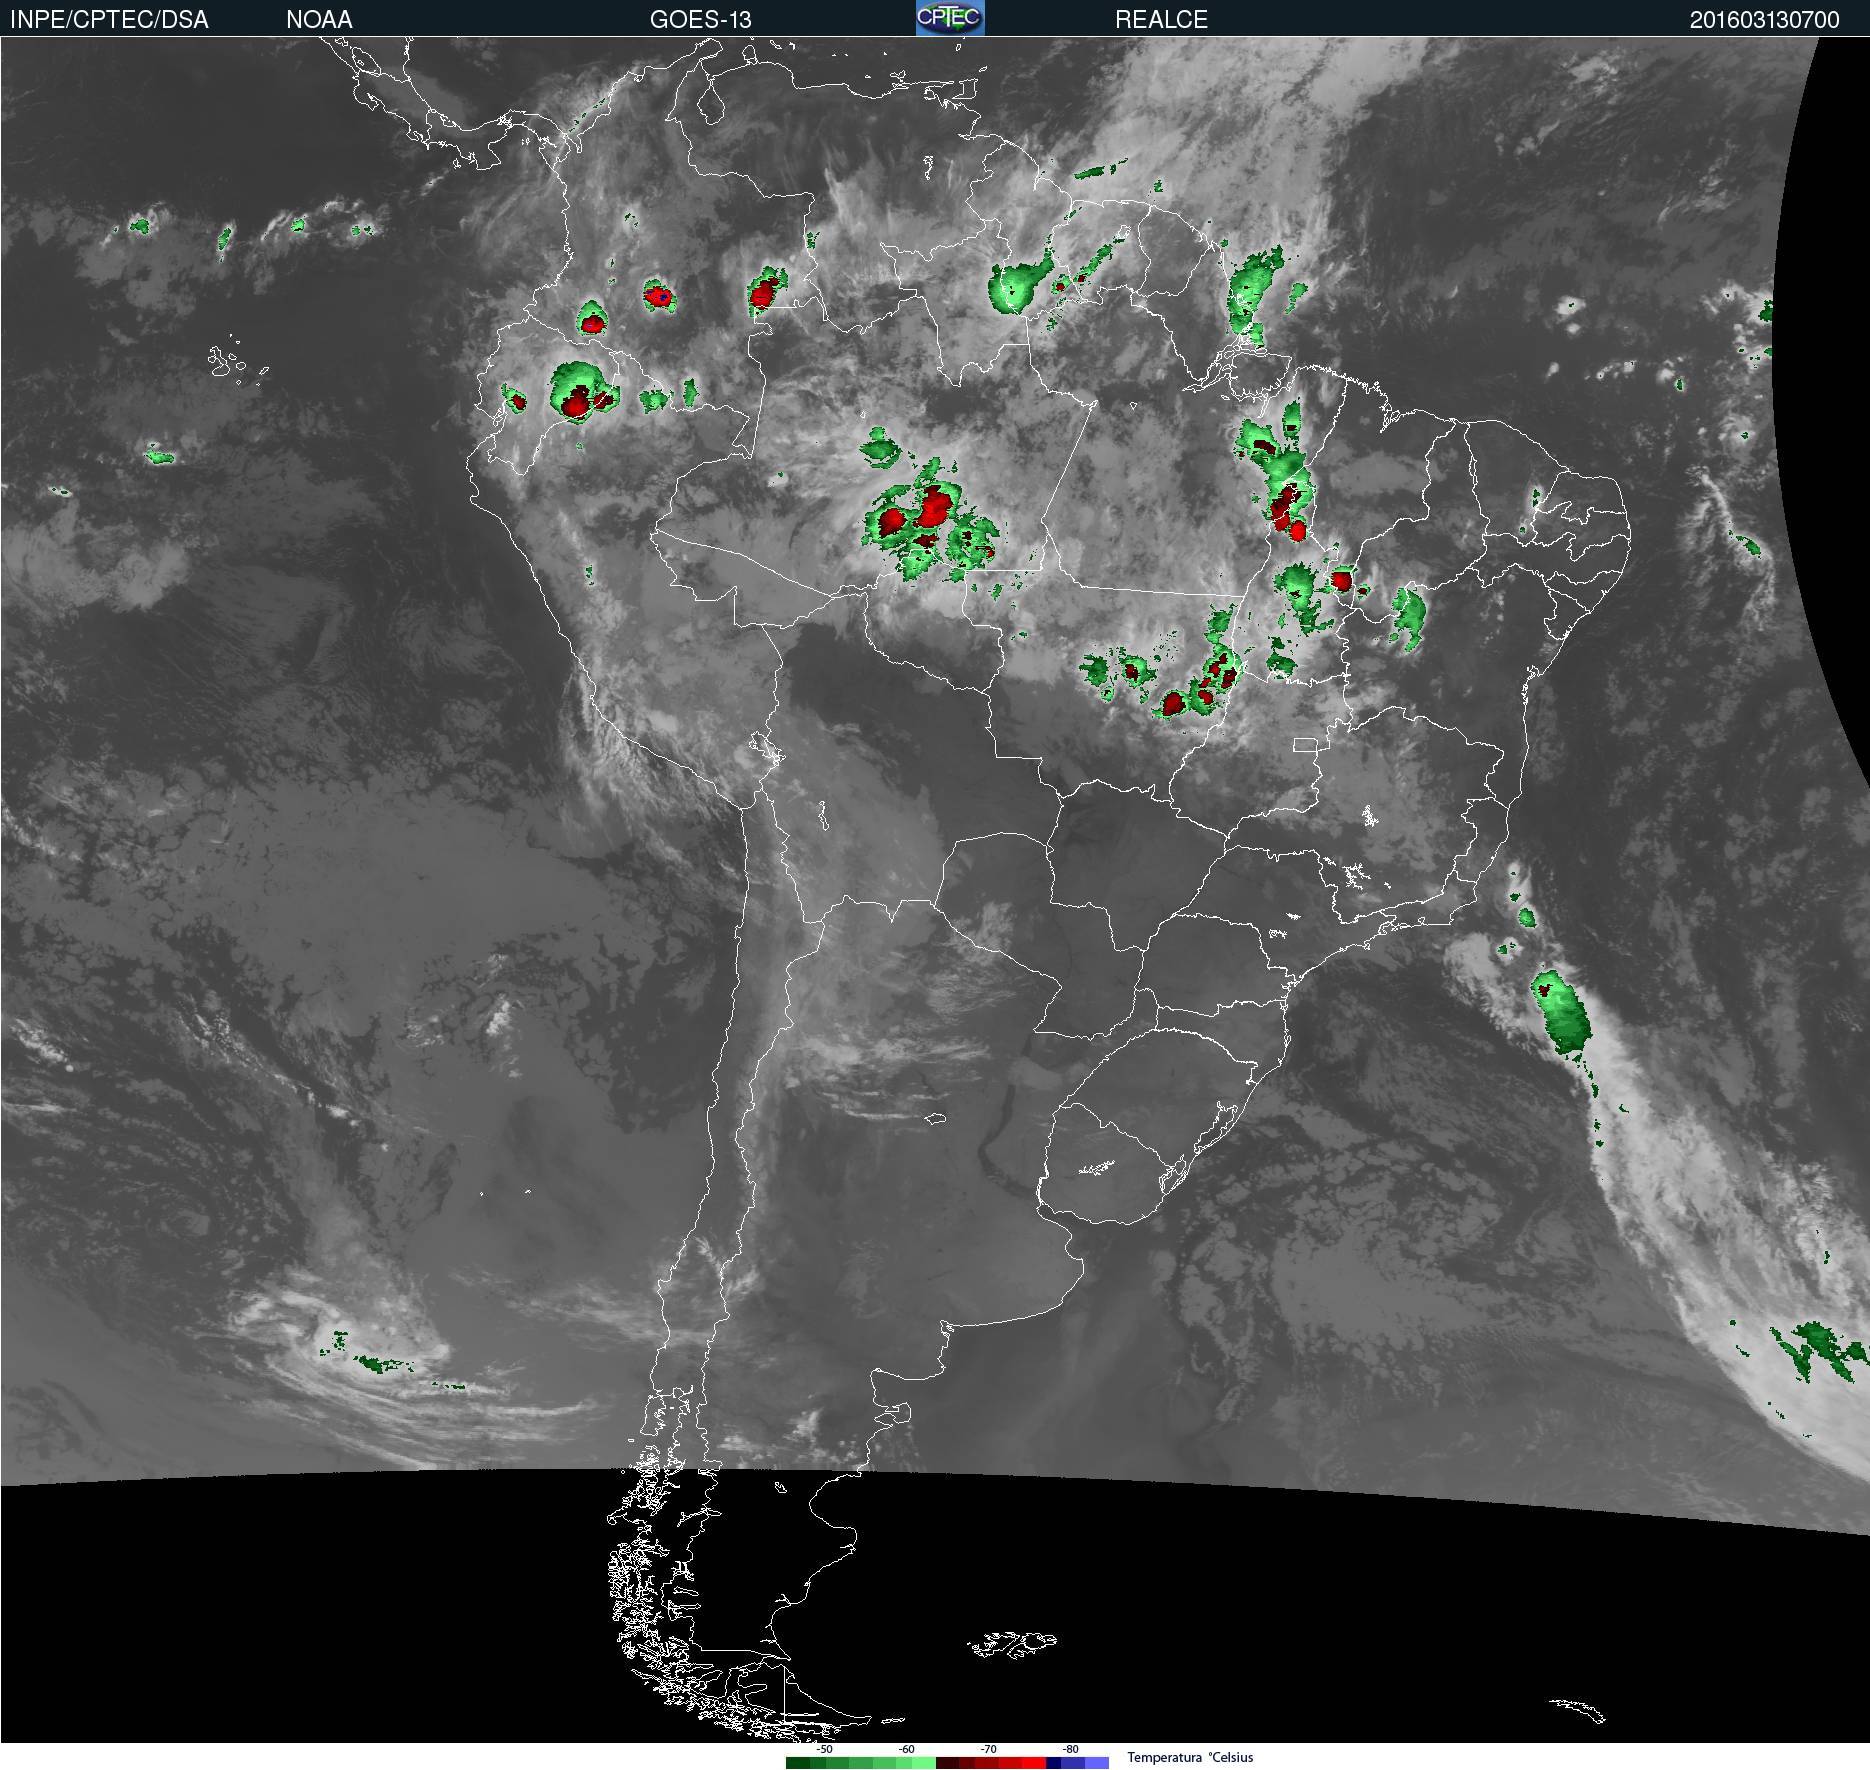Click the bright red segment of the temperature scale
This screenshot has width=1870, height=1770.
(x=1034, y=1763)
